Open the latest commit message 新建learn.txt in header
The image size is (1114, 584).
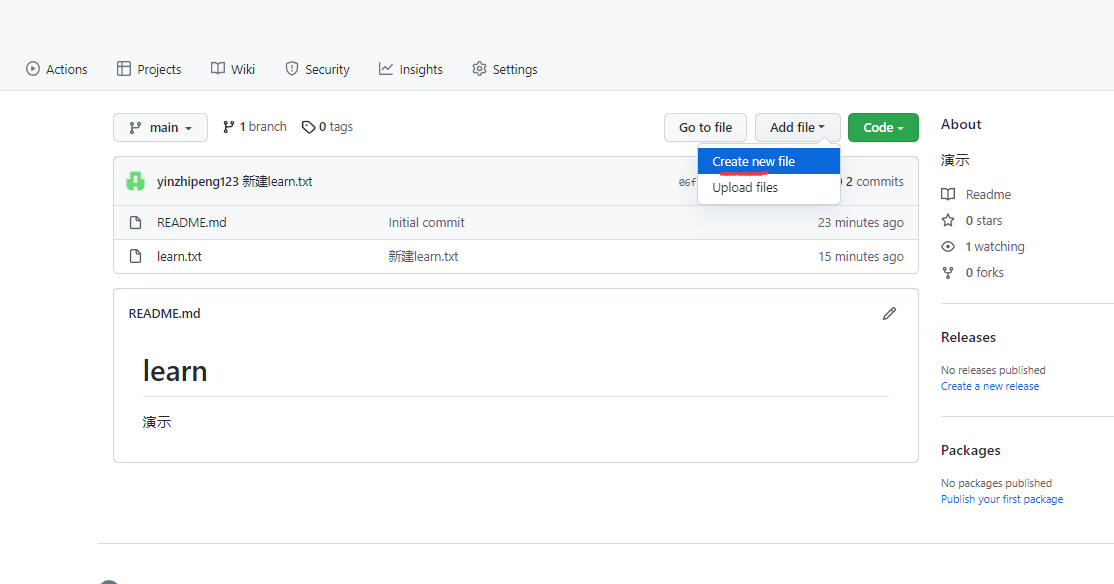click(277, 181)
